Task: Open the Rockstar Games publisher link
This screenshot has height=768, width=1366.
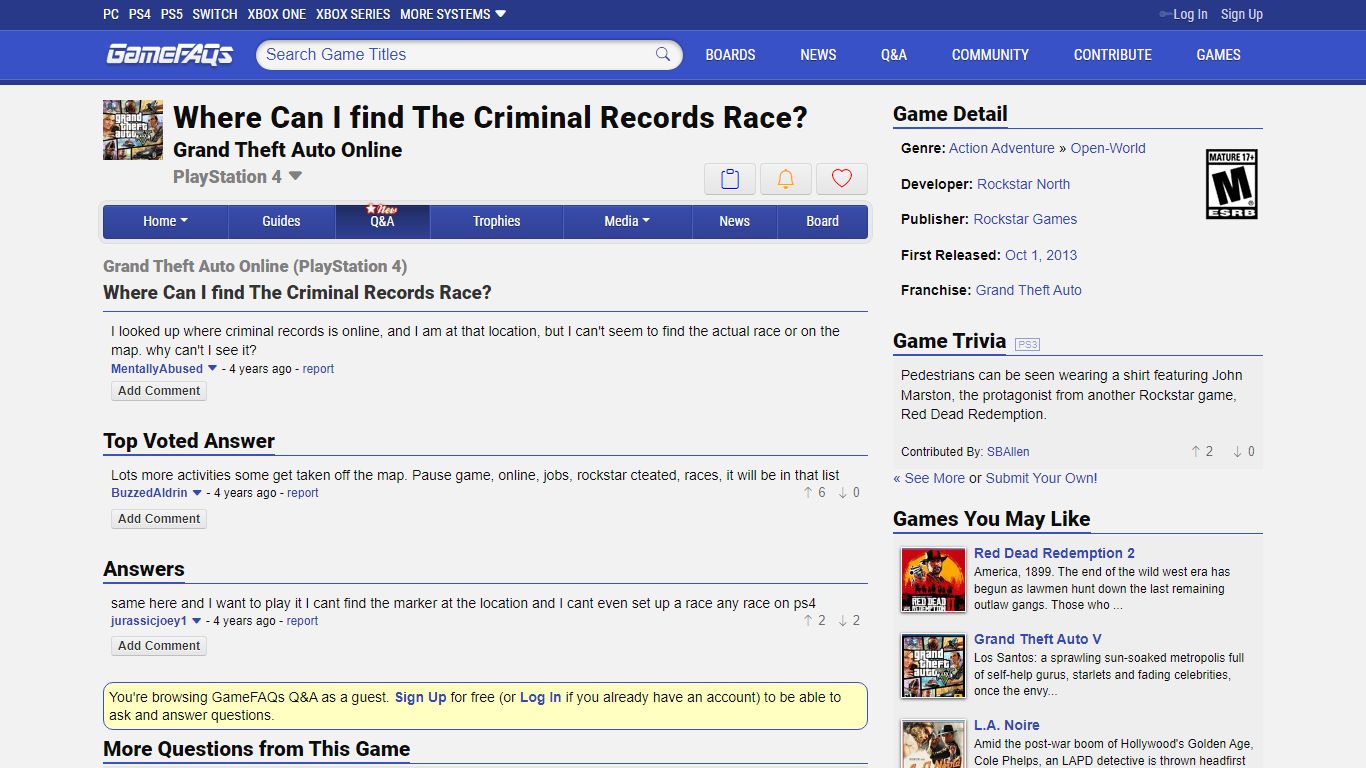Action: point(1025,219)
